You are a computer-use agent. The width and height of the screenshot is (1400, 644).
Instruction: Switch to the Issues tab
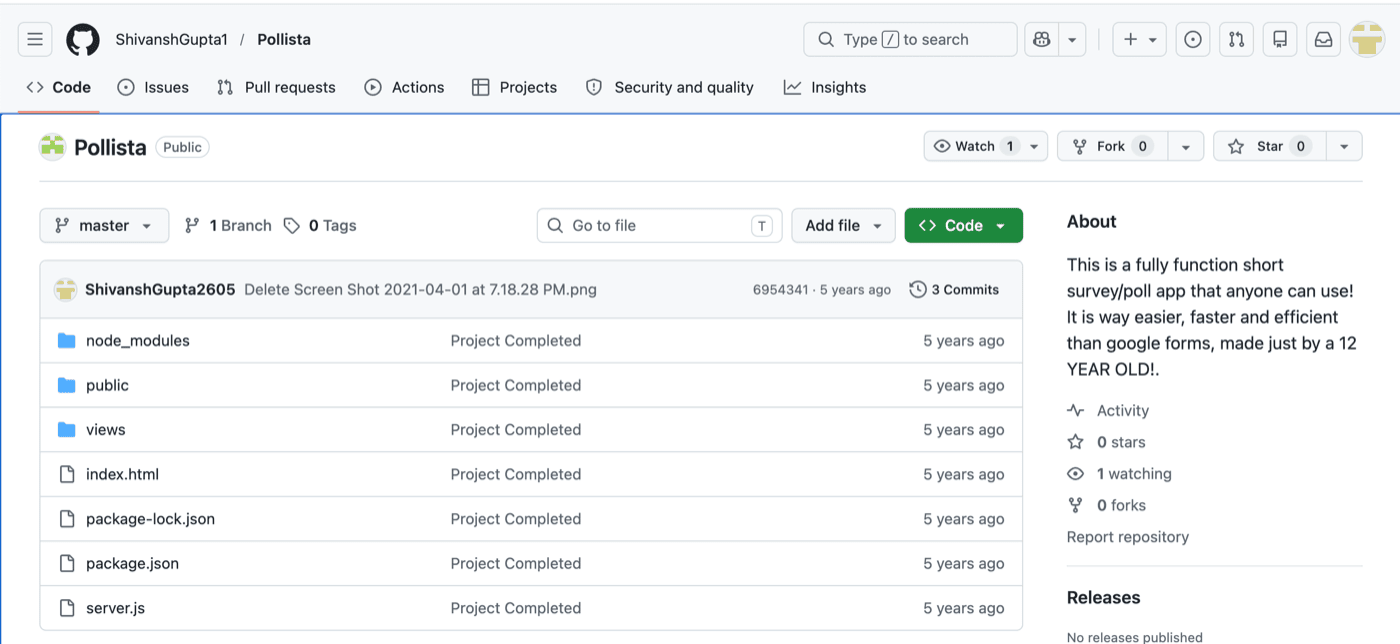coord(153,87)
